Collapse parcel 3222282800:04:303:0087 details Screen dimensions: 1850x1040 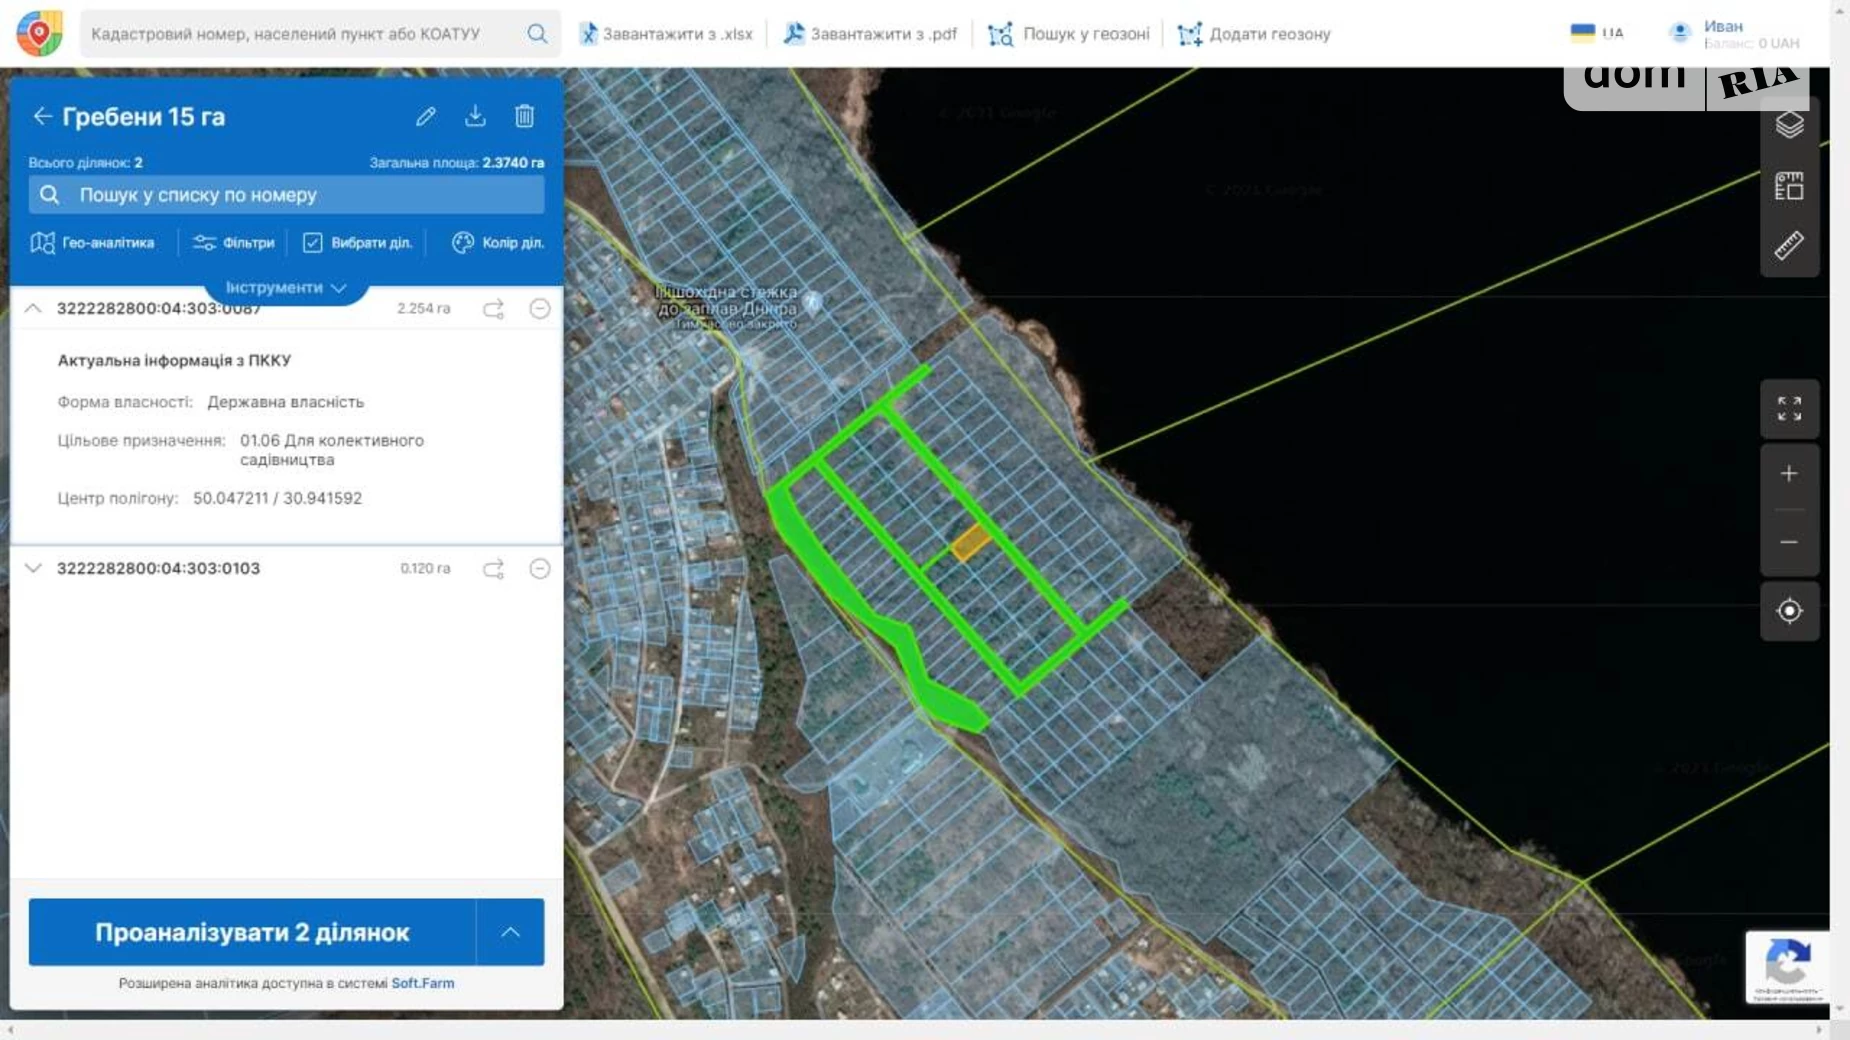tap(33, 308)
